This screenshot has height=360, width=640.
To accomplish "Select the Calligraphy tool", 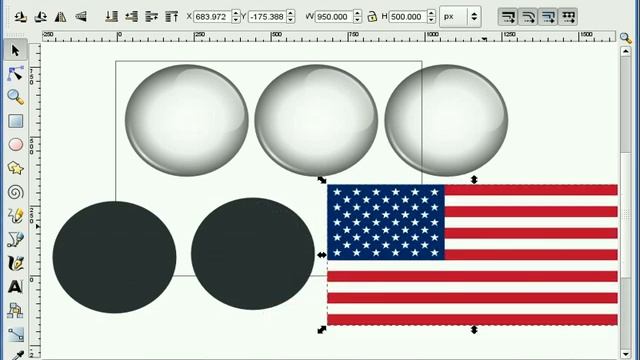I will click(16, 263).
